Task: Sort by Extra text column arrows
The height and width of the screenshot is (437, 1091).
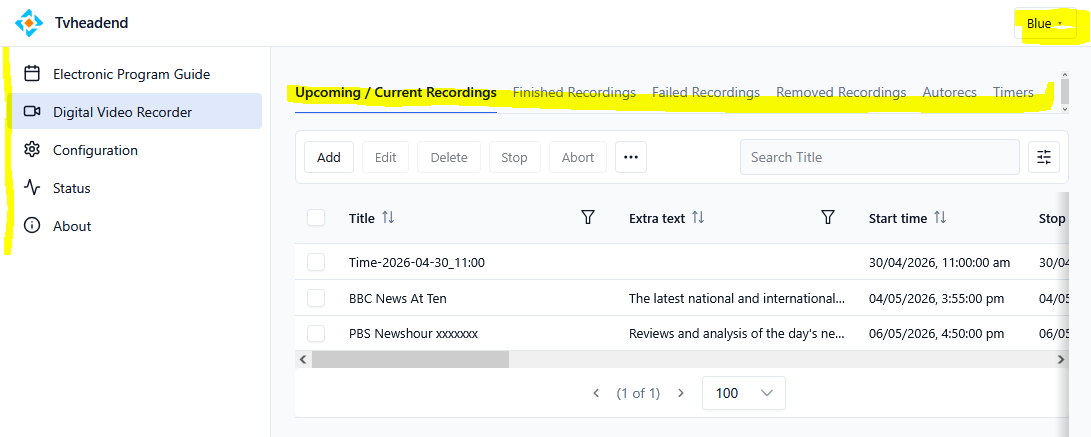Action: pos(698,218)
